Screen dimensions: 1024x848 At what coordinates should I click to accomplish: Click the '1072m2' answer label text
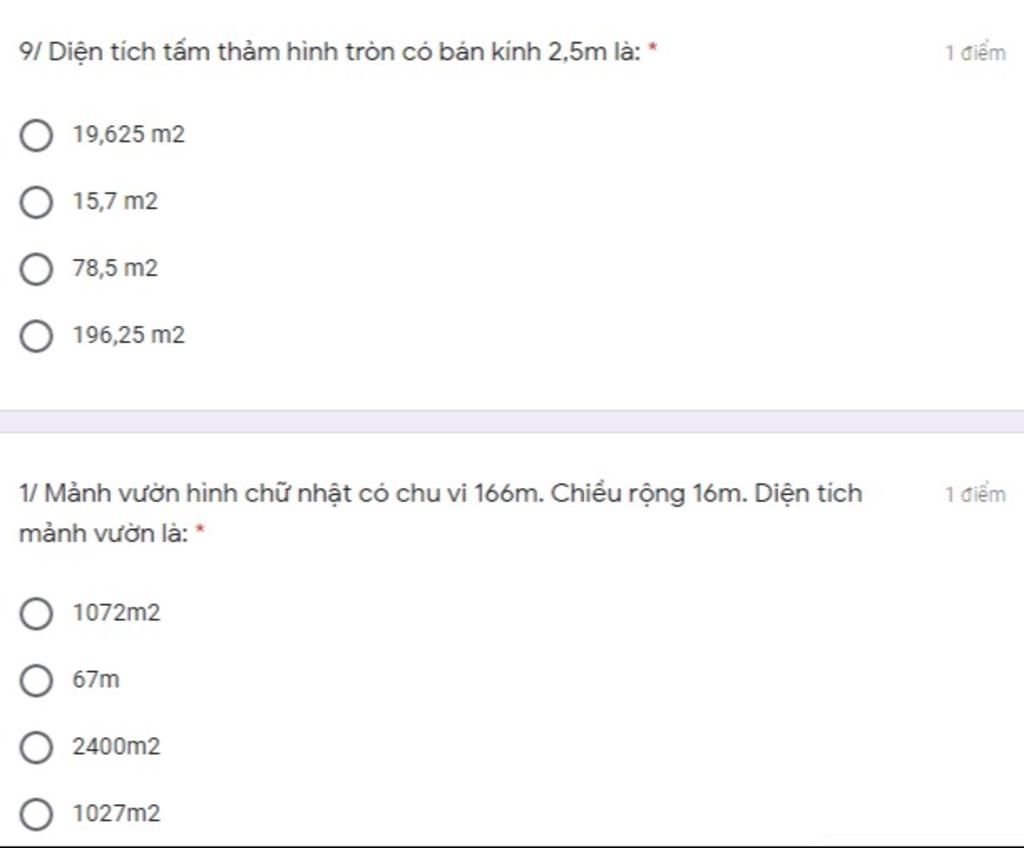[x=116, y=612]
